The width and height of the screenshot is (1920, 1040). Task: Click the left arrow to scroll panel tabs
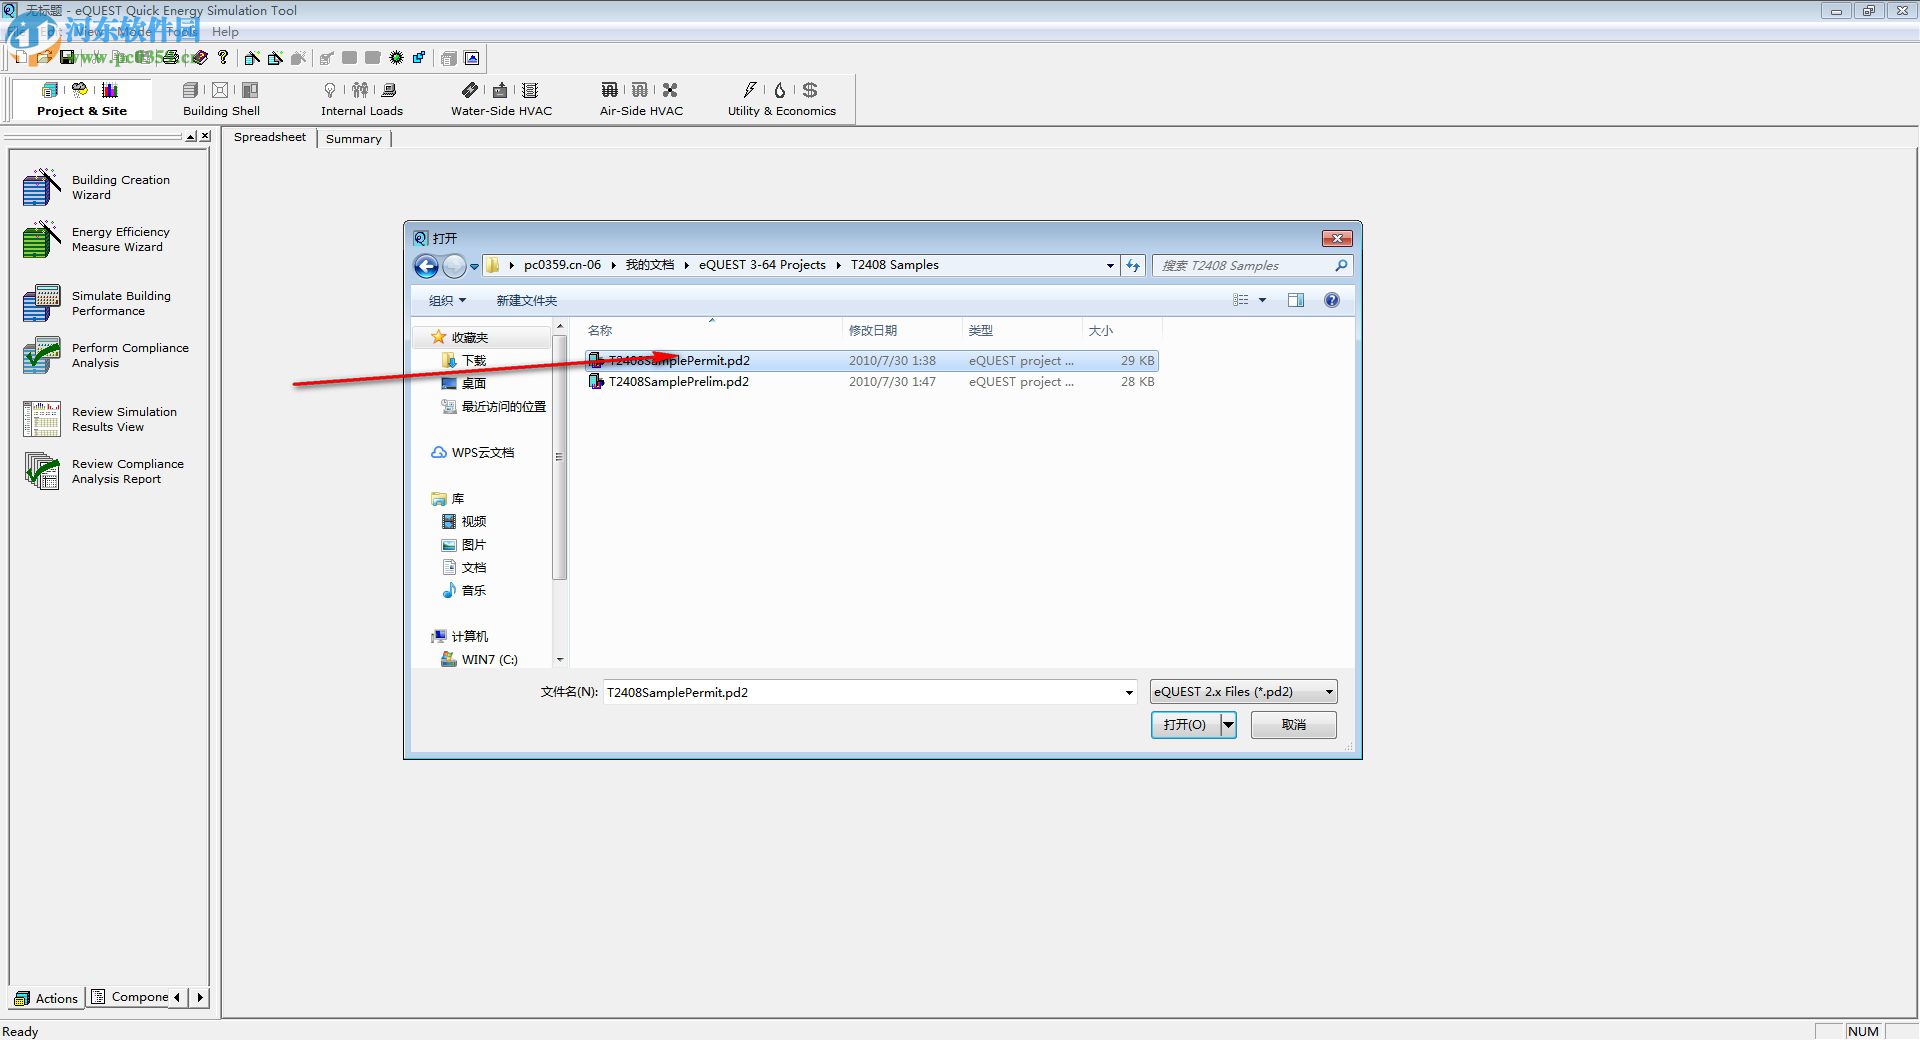(x=177, y=997)
